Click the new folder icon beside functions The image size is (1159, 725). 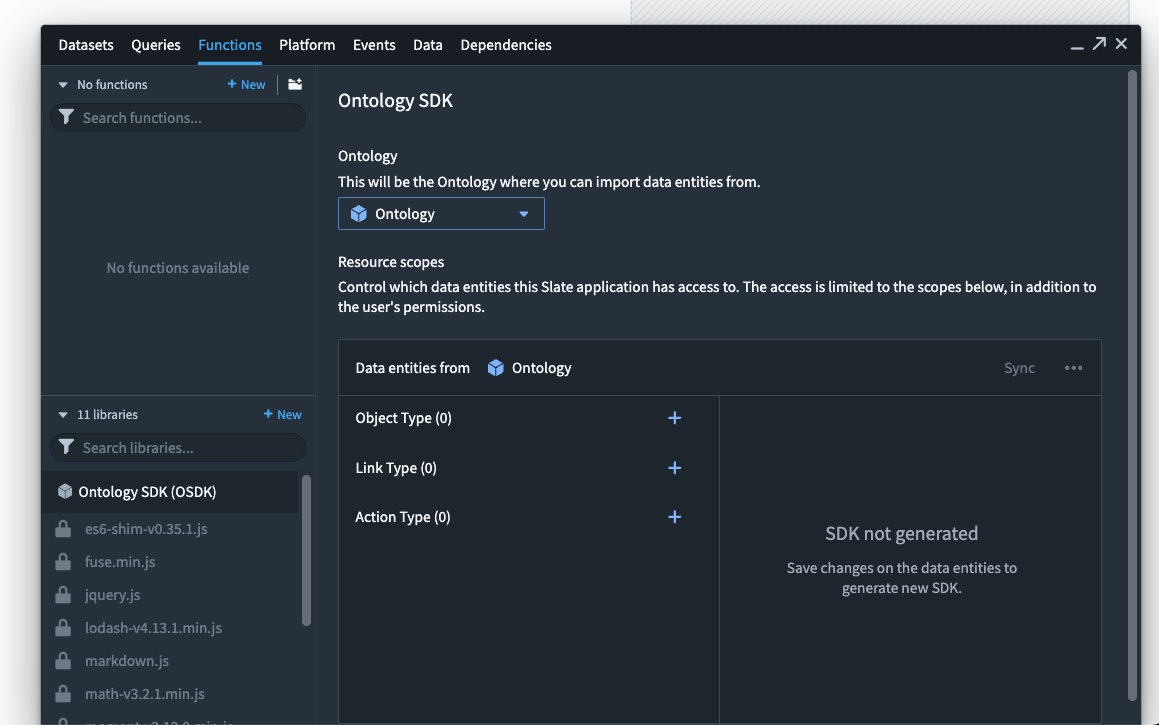[x=295, y=84]
